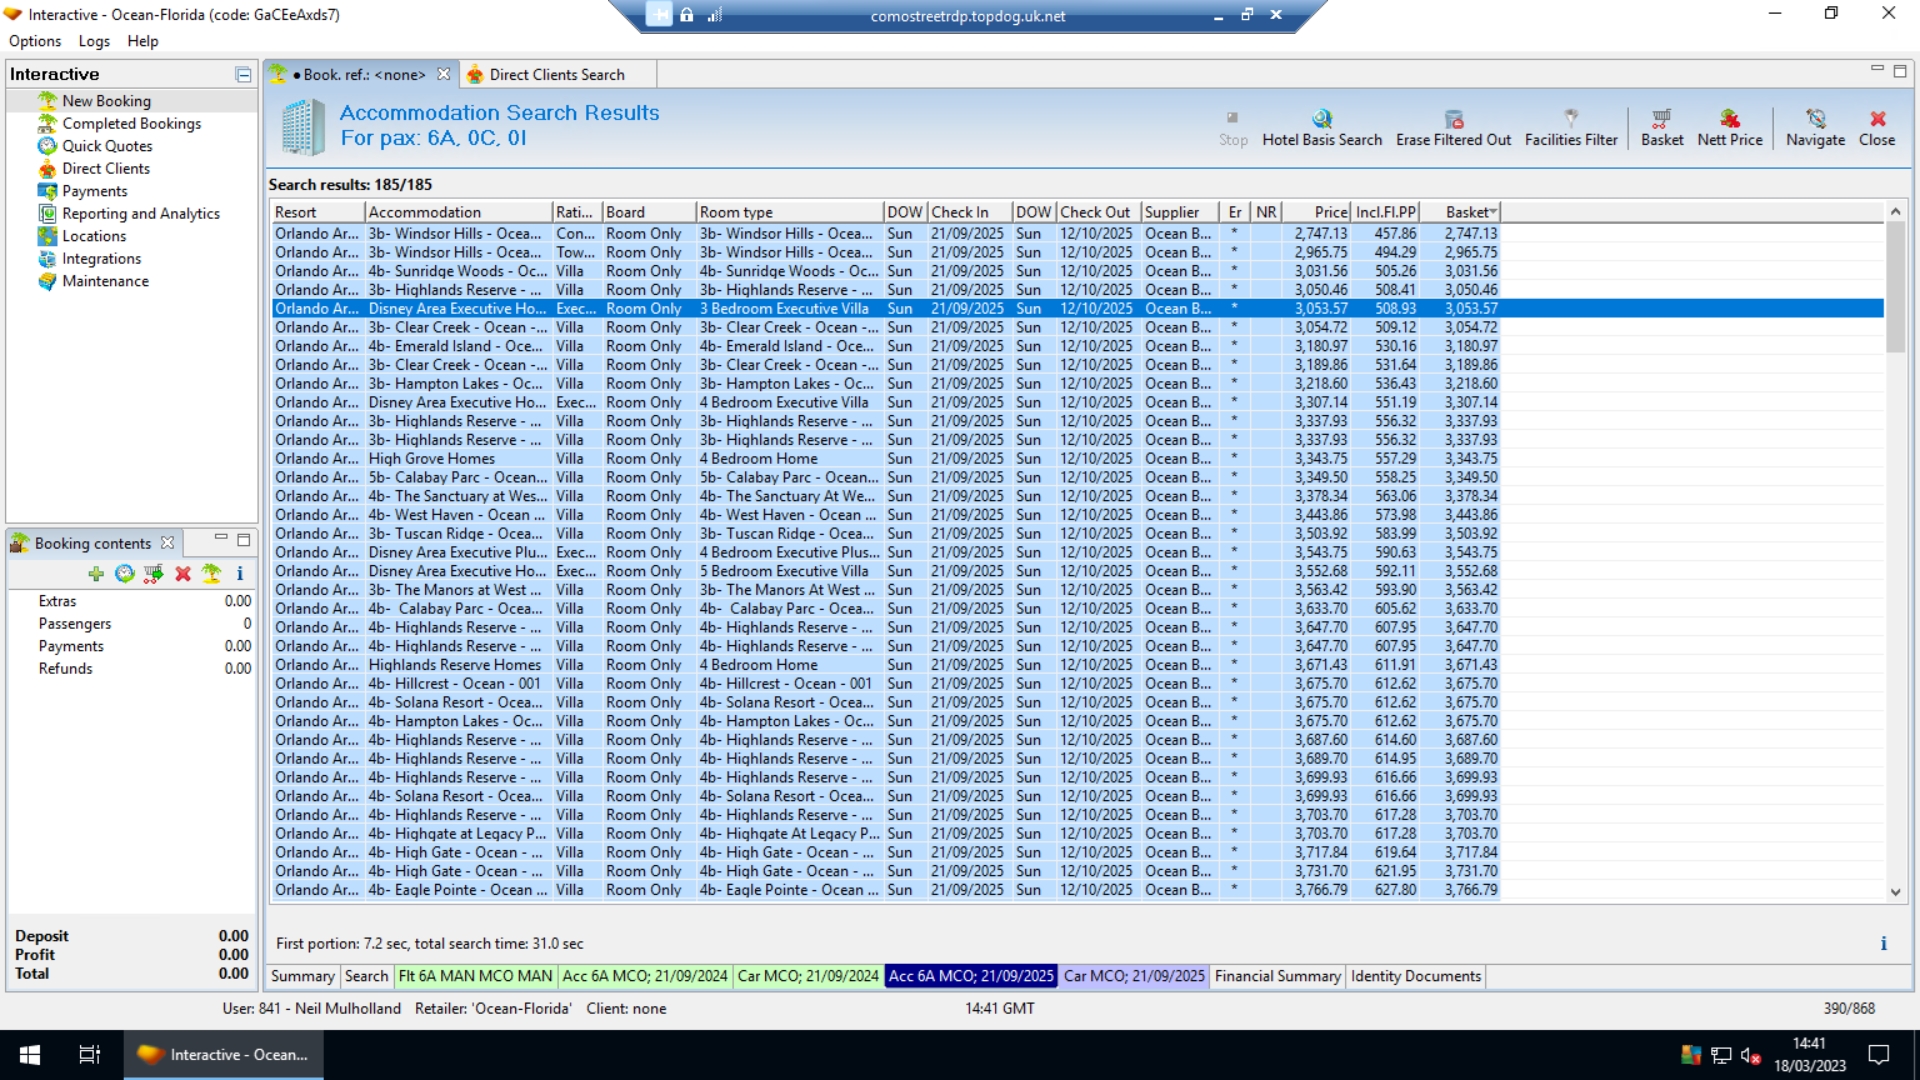Click the Hotel Basis Search icon

(x=1322, y=119)
